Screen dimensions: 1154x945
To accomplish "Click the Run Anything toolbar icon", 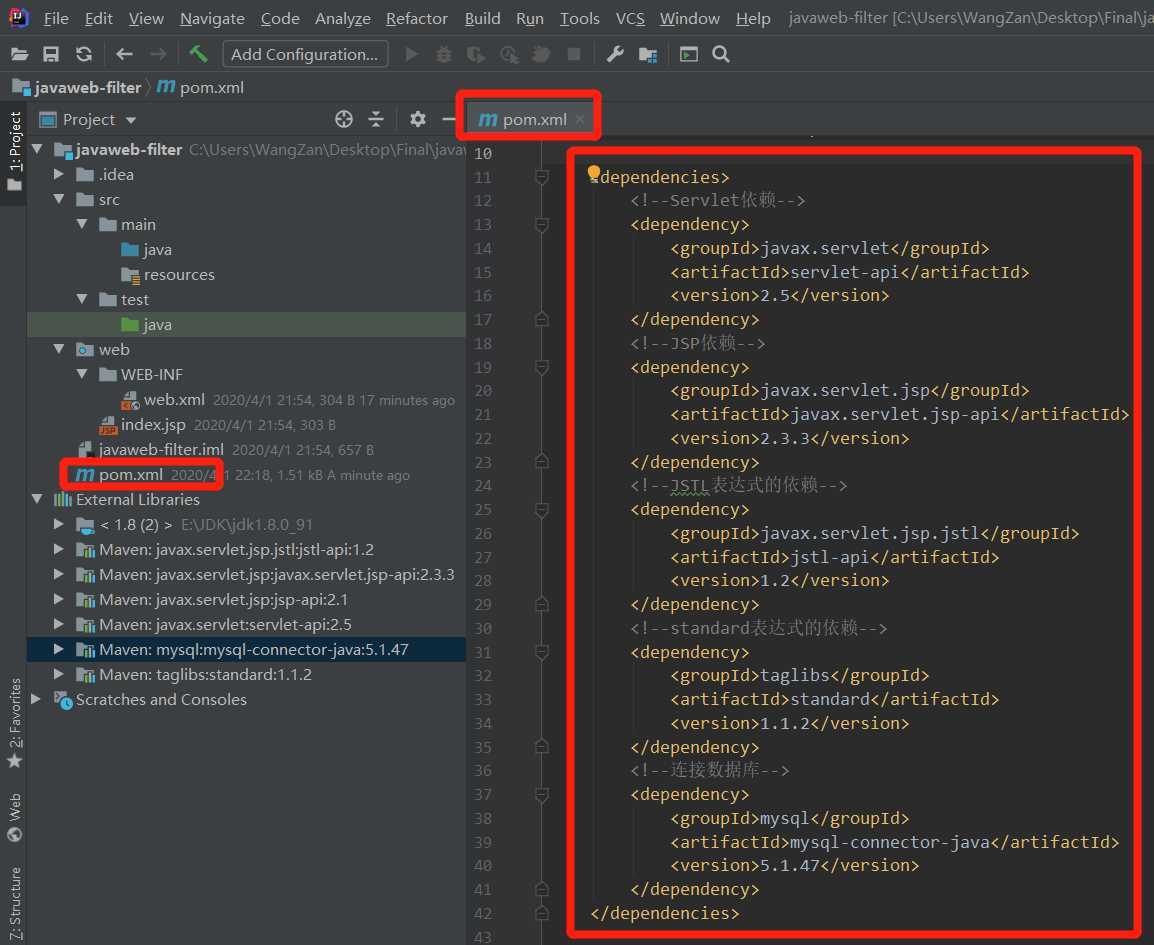I will (688, 54).
